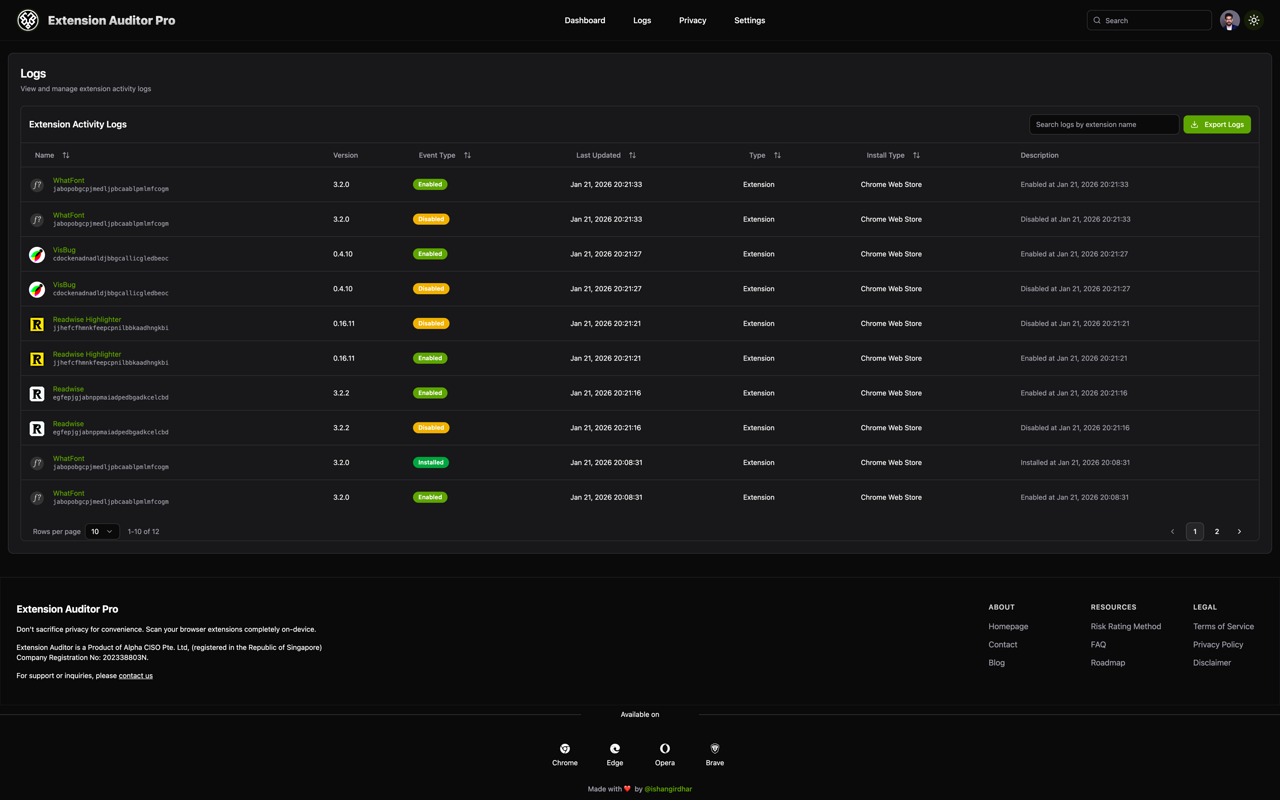The image size is (1280, 800).
Task: Open the Contact link under About
Action: click(x=1003, y=645)
